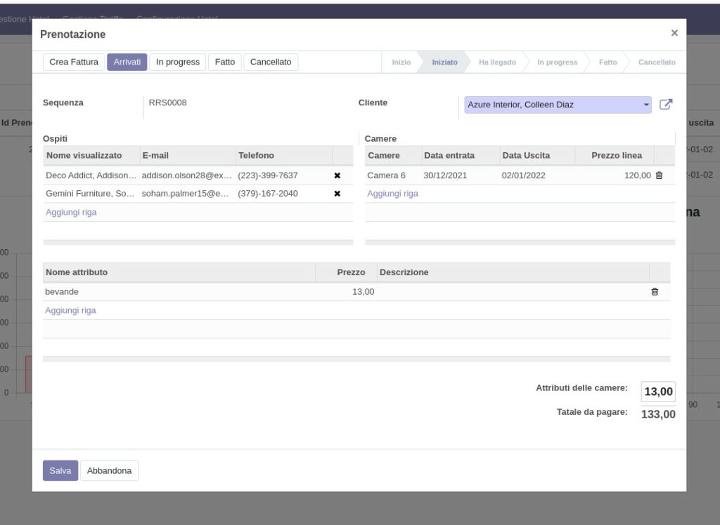Image resolution: width=720 pixels, height=525 pixels.
Task: Add a new row under Ospiti
Action: pyautogui.click(x=71, y=212)
